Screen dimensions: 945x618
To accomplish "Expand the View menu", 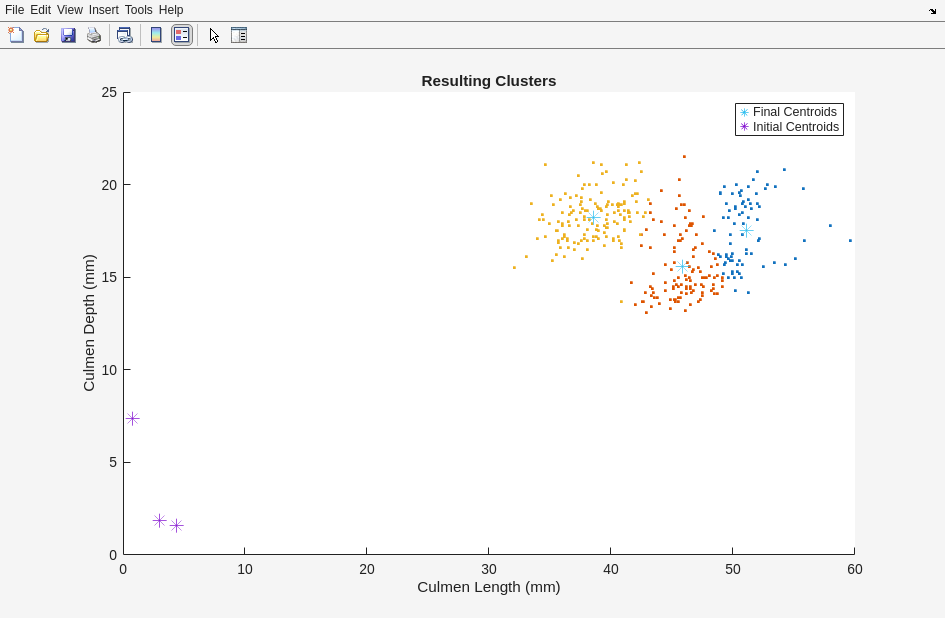I will click(x=70, y=10).
